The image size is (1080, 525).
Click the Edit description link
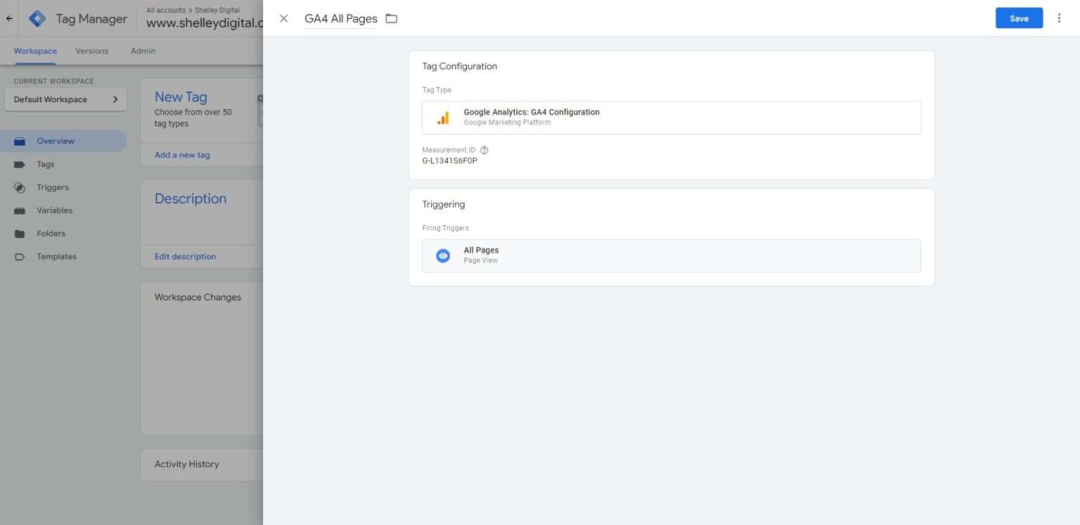click(x=185, y=256)
